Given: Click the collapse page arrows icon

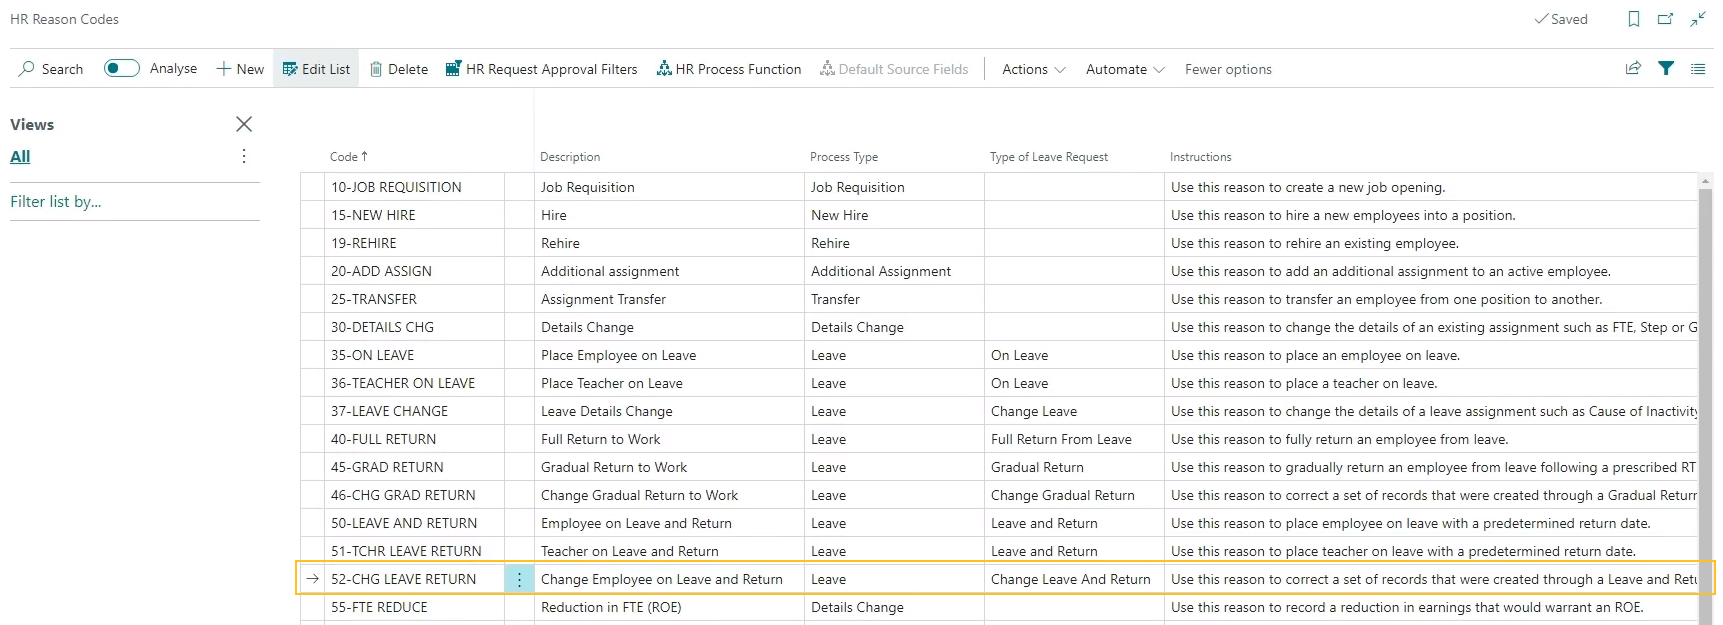Looking at the screenshot, I should click(x=1698, y=19).
